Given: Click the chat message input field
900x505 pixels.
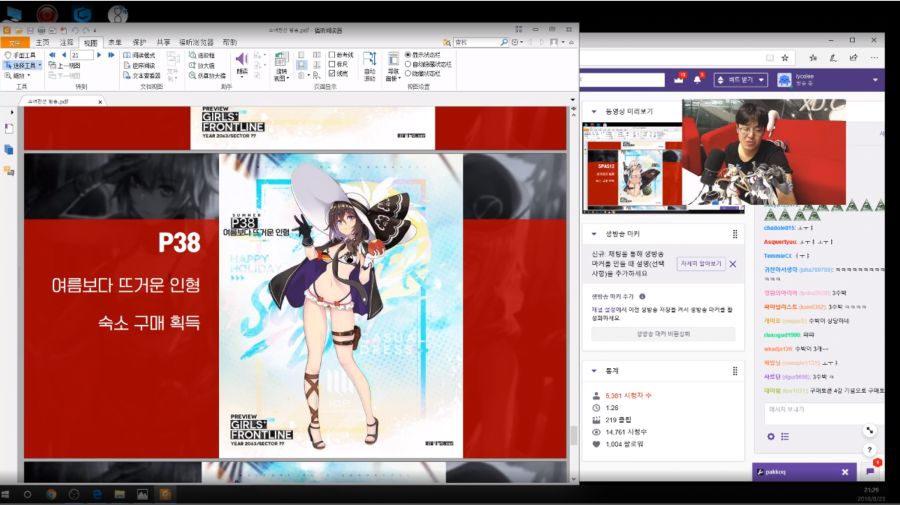Looking at the screenshot, I should click(823, 413).
